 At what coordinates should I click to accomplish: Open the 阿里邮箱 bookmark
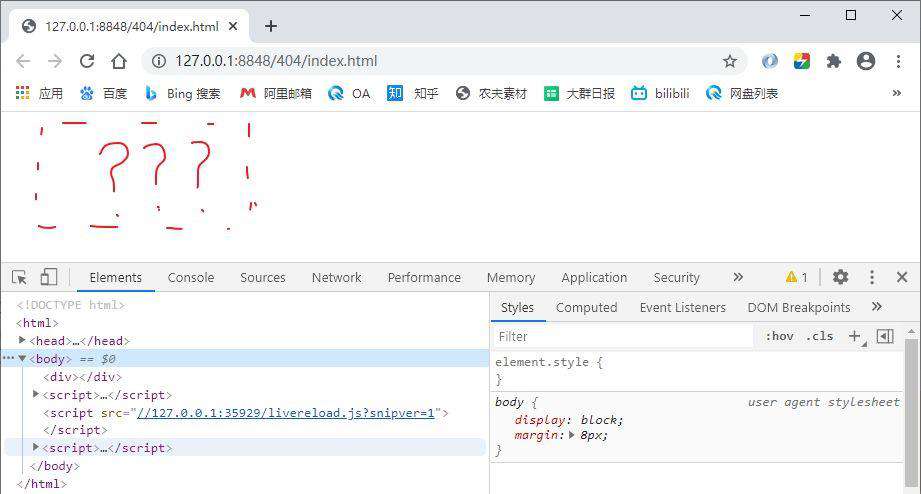(x=275, y=93)
